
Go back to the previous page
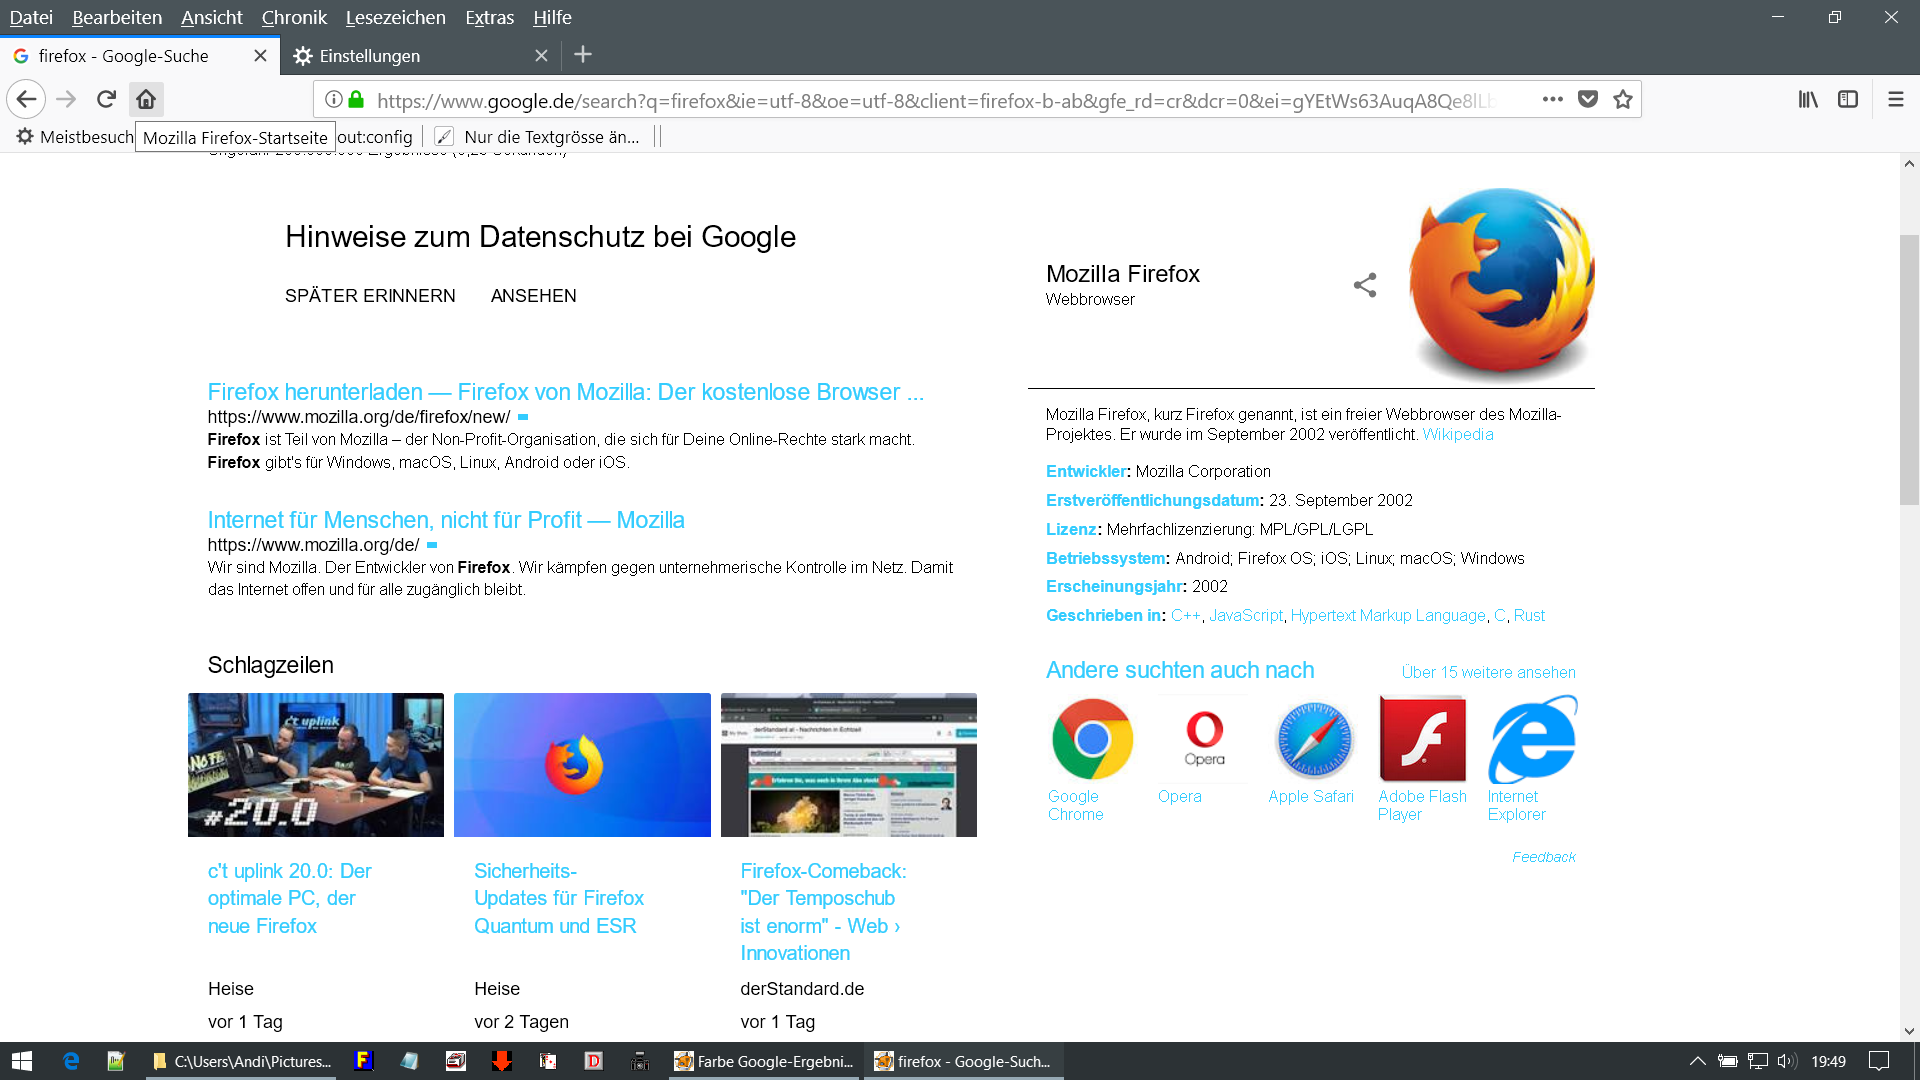(27, 99)
